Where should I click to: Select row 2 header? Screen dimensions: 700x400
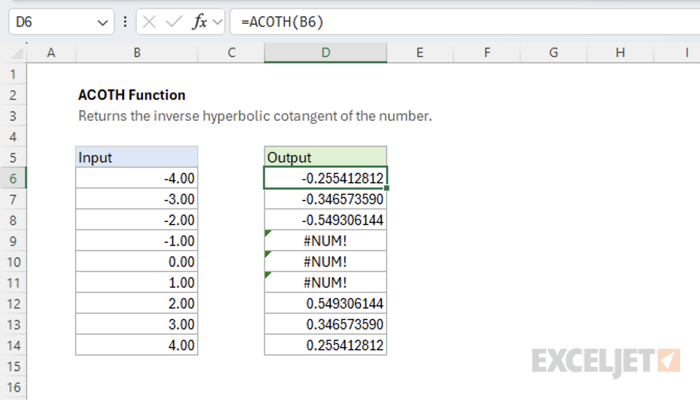[13, 95]
